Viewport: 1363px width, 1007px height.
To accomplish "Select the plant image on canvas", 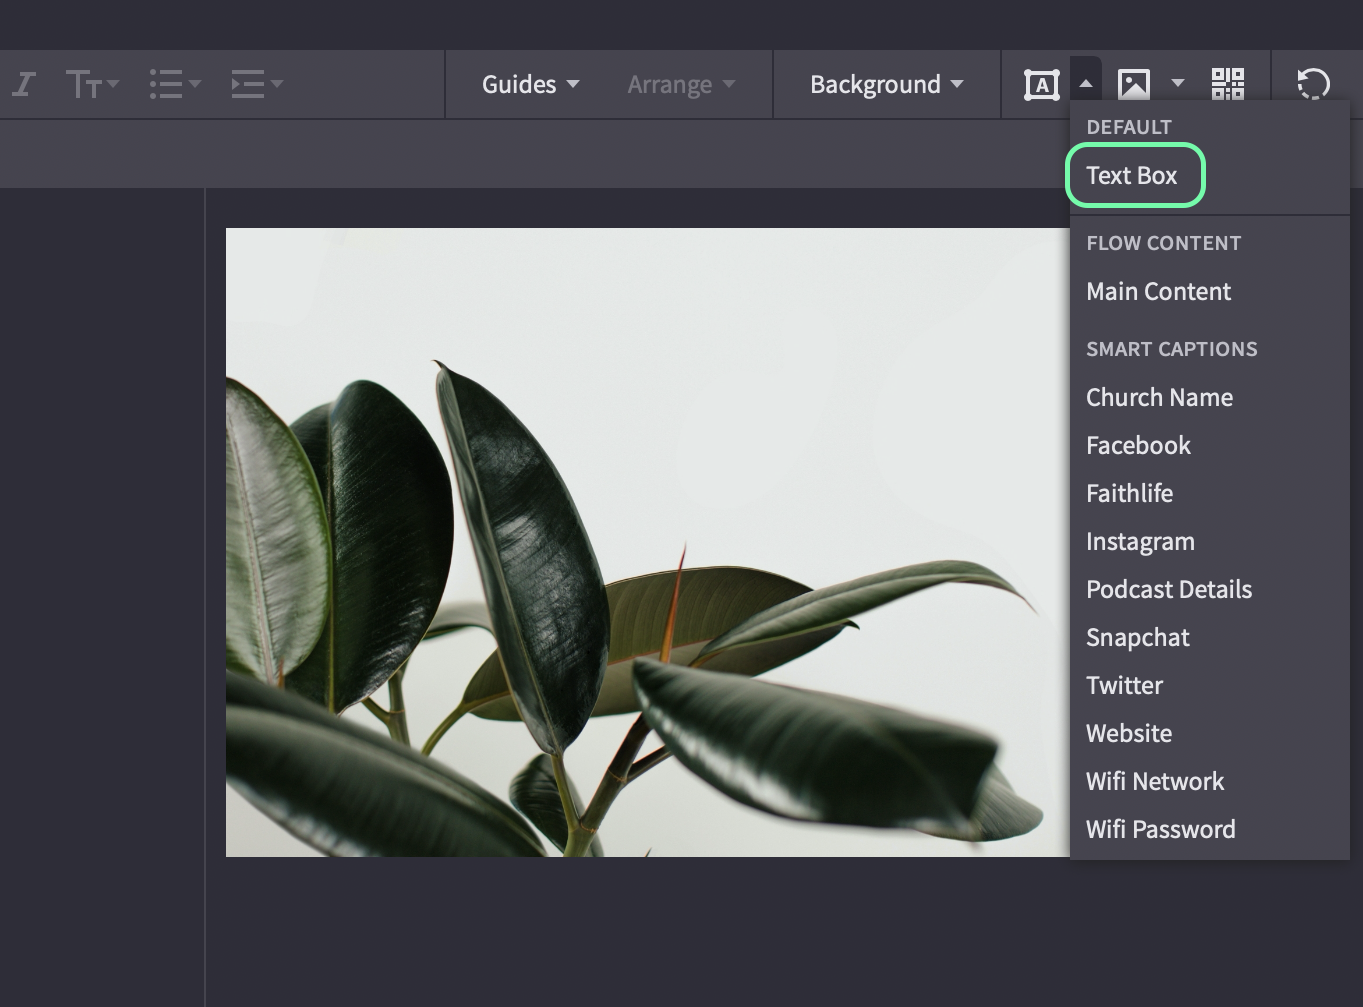I will point(647,542).
